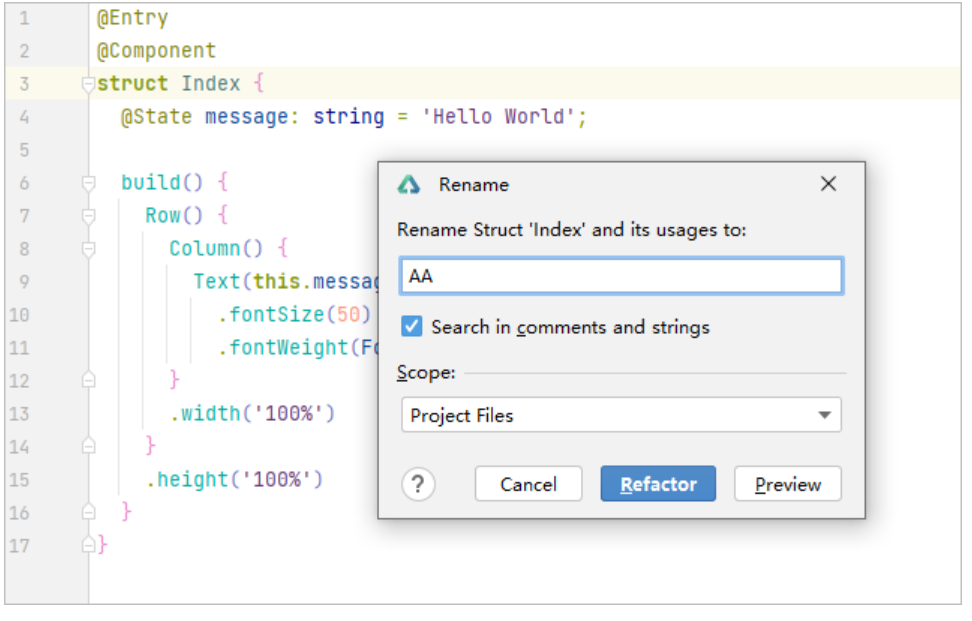Screen dimensions: 972x621
Task: Click the Cancel button
Action: pyautogui.click(x=528, y=485)
